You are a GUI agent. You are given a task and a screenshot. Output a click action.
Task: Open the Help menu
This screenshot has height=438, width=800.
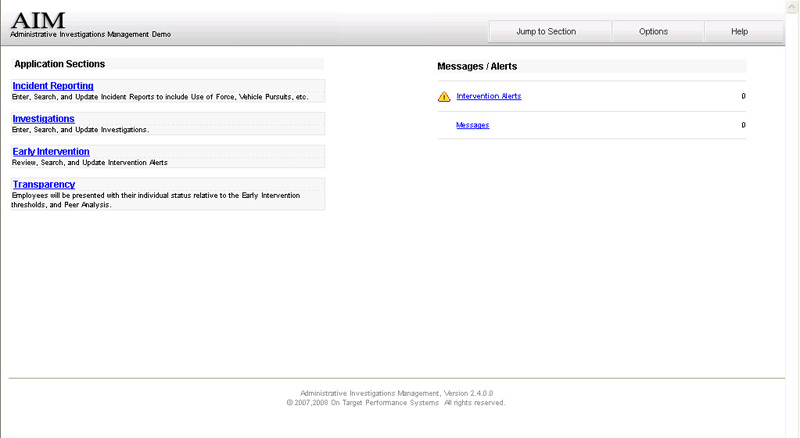[x=739, y=31]
